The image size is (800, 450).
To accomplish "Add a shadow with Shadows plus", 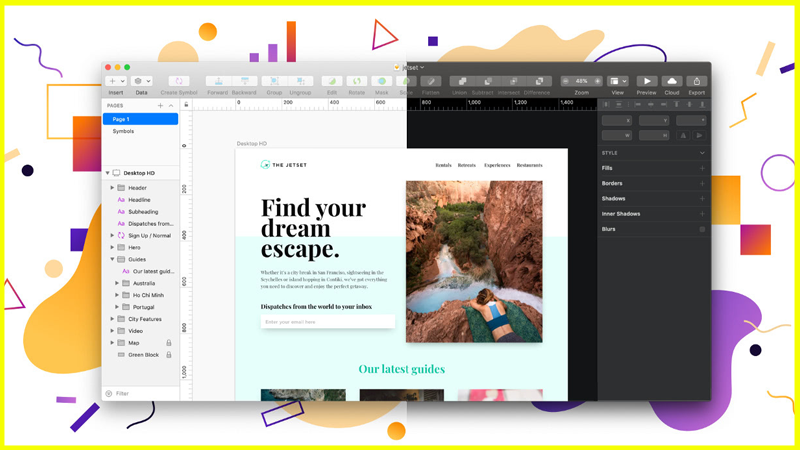I will [x=702, y=198].
